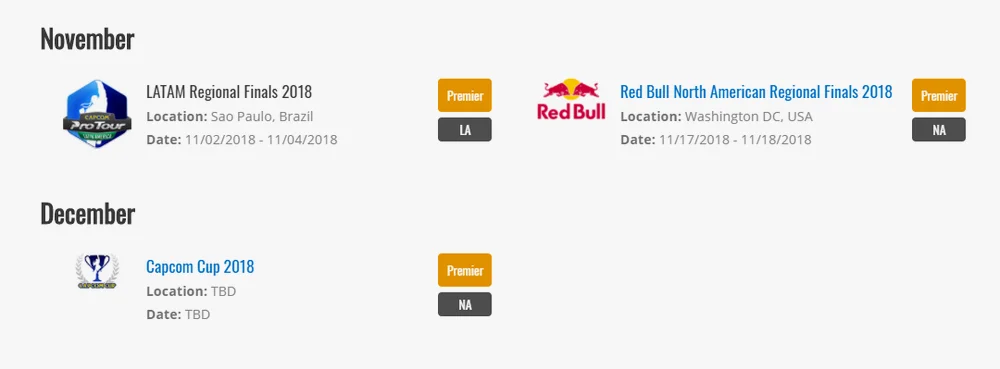Open the Capcom Cup 2018 link

tap(200, 266)
